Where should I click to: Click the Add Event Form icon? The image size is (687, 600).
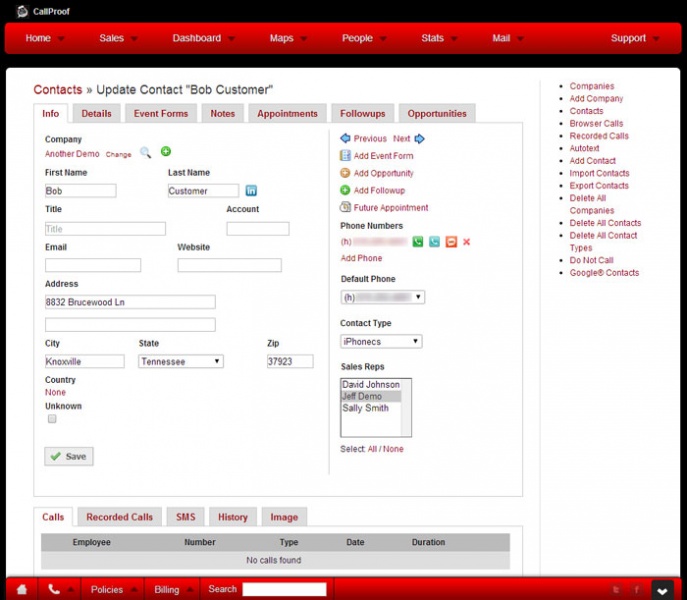tap(345, 156)
